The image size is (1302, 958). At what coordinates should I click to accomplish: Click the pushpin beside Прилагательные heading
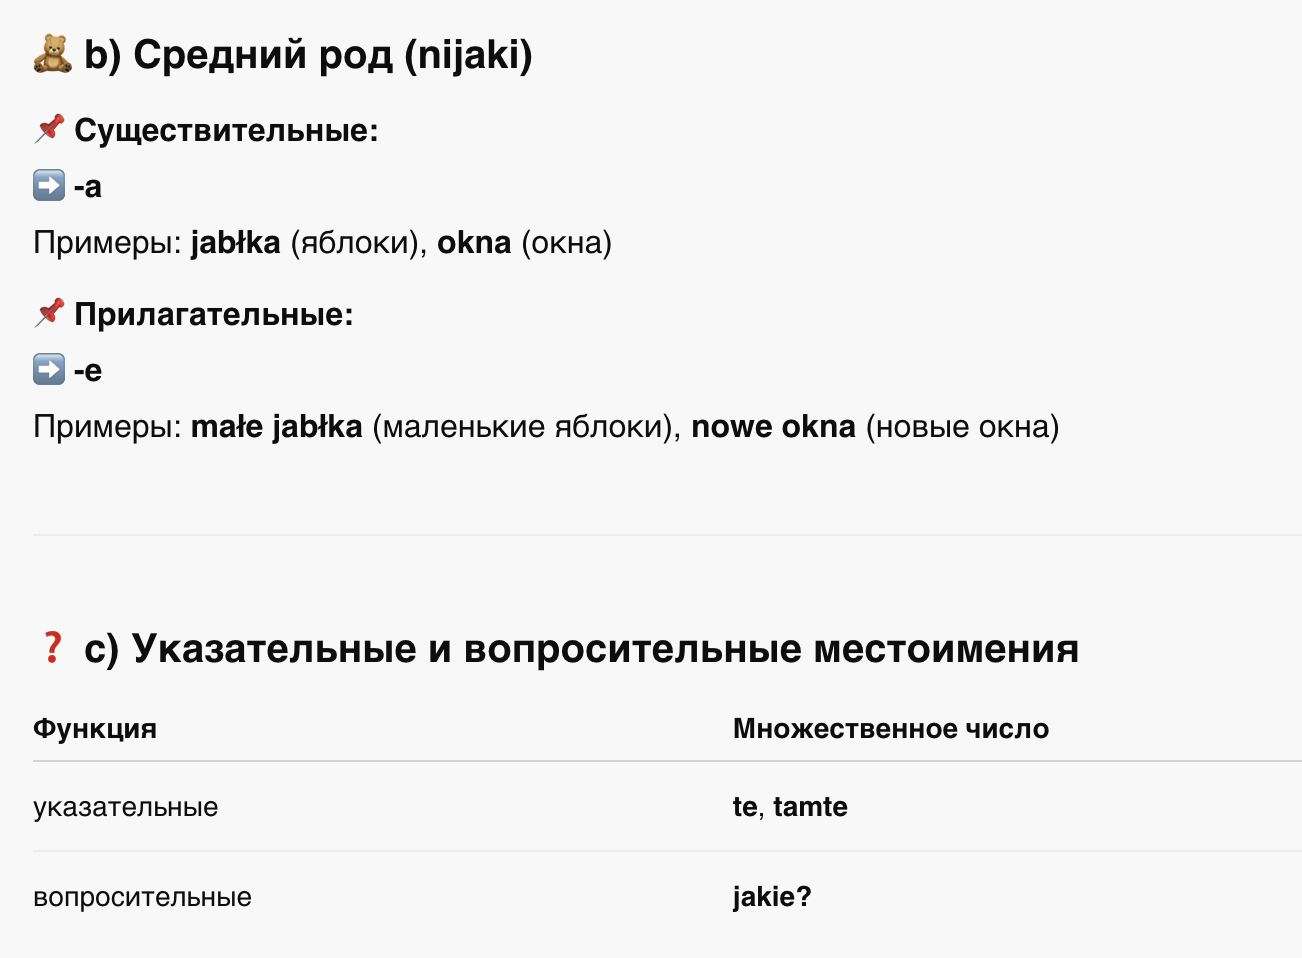pos(49,313)
